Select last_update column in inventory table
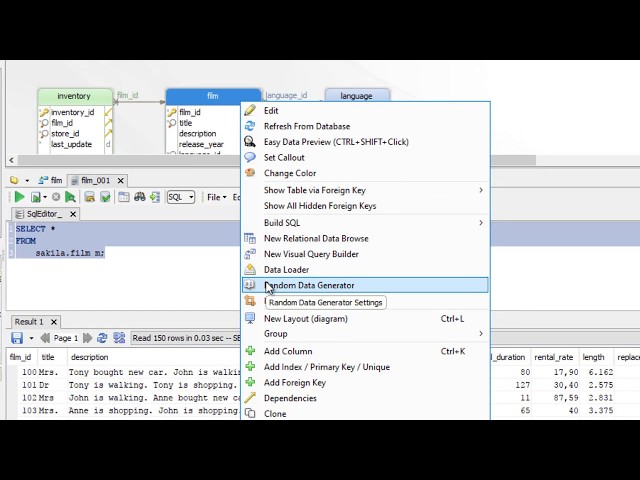Viewport: 640px width, 480px height. pos(71,144)
